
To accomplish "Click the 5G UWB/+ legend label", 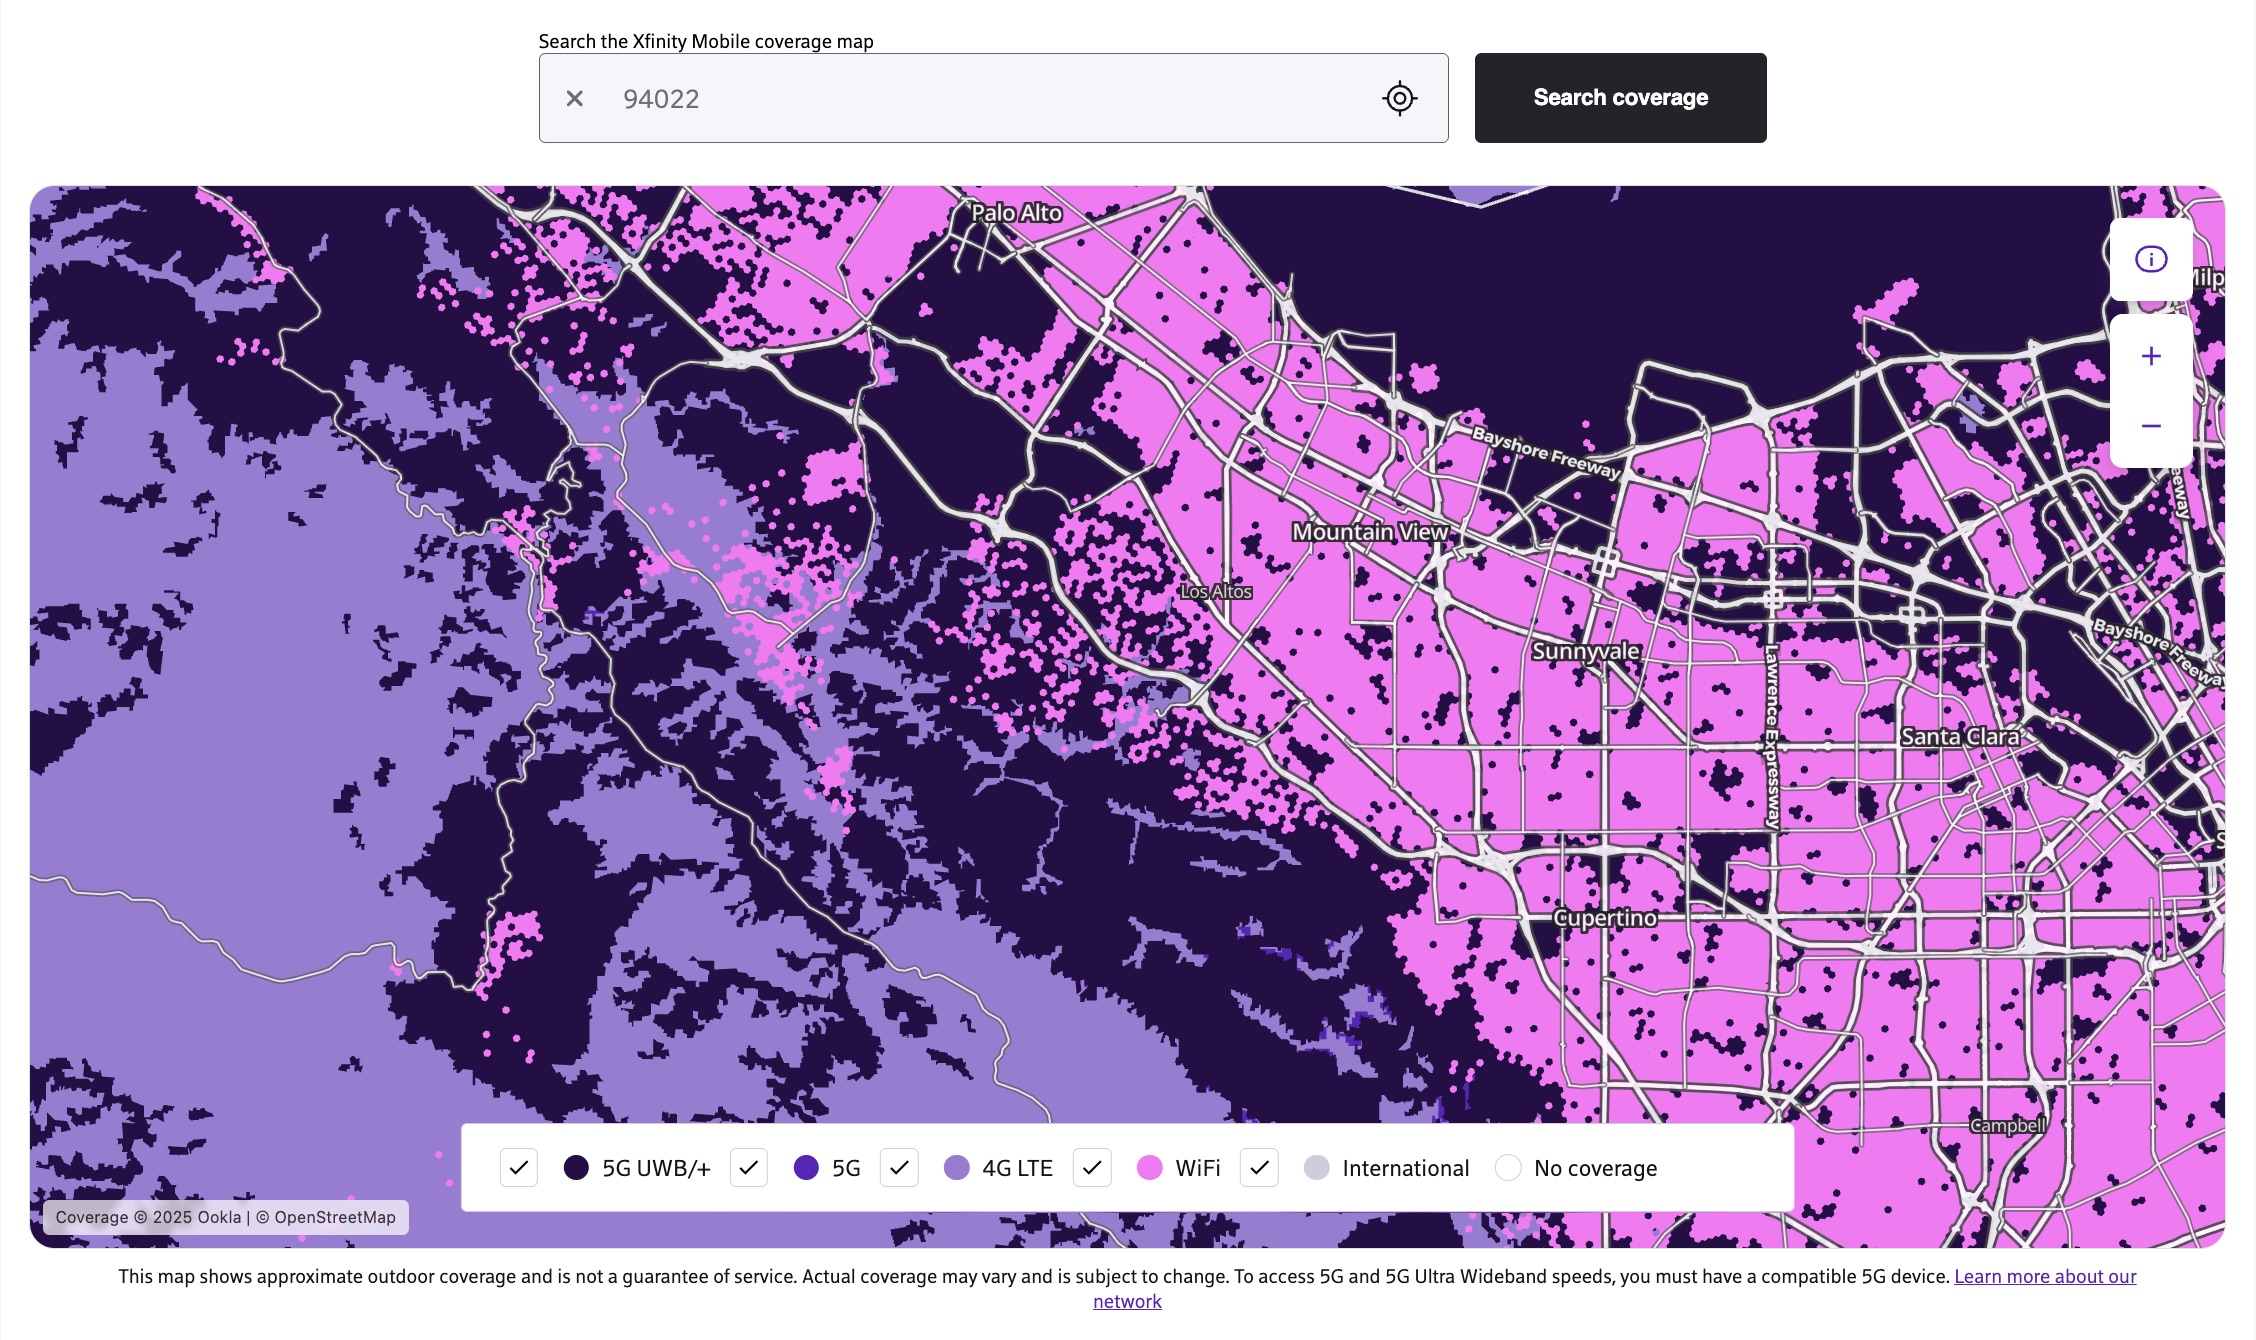I will coord(656,1168).
